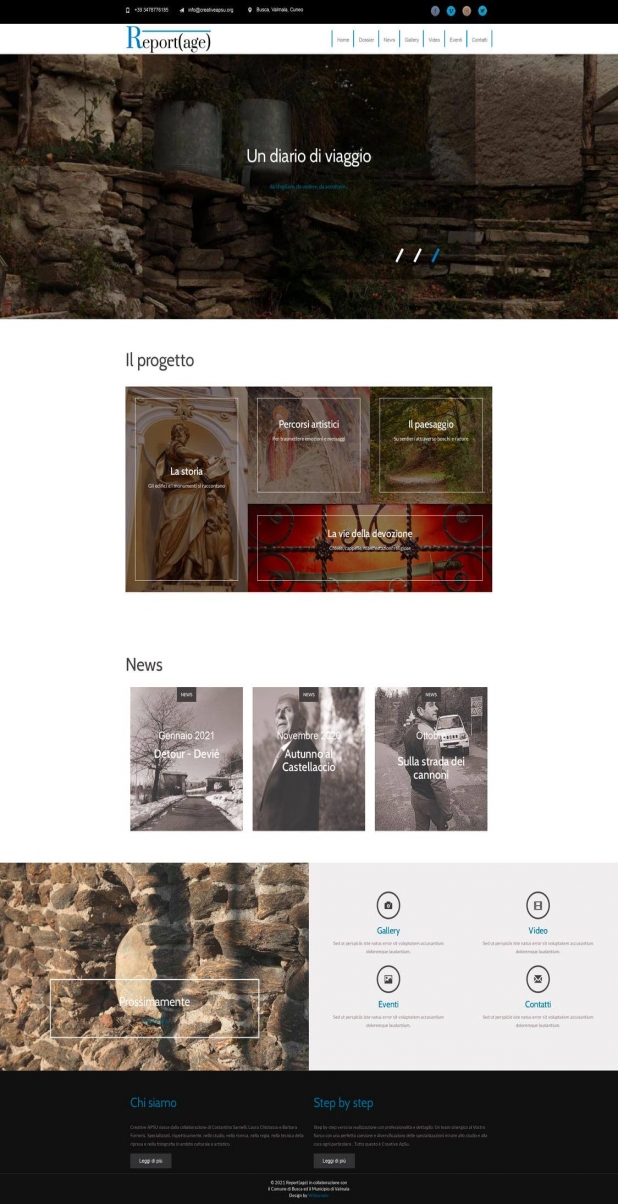Open the Home navigation item

pyautogui.click(x=343, y=39)
